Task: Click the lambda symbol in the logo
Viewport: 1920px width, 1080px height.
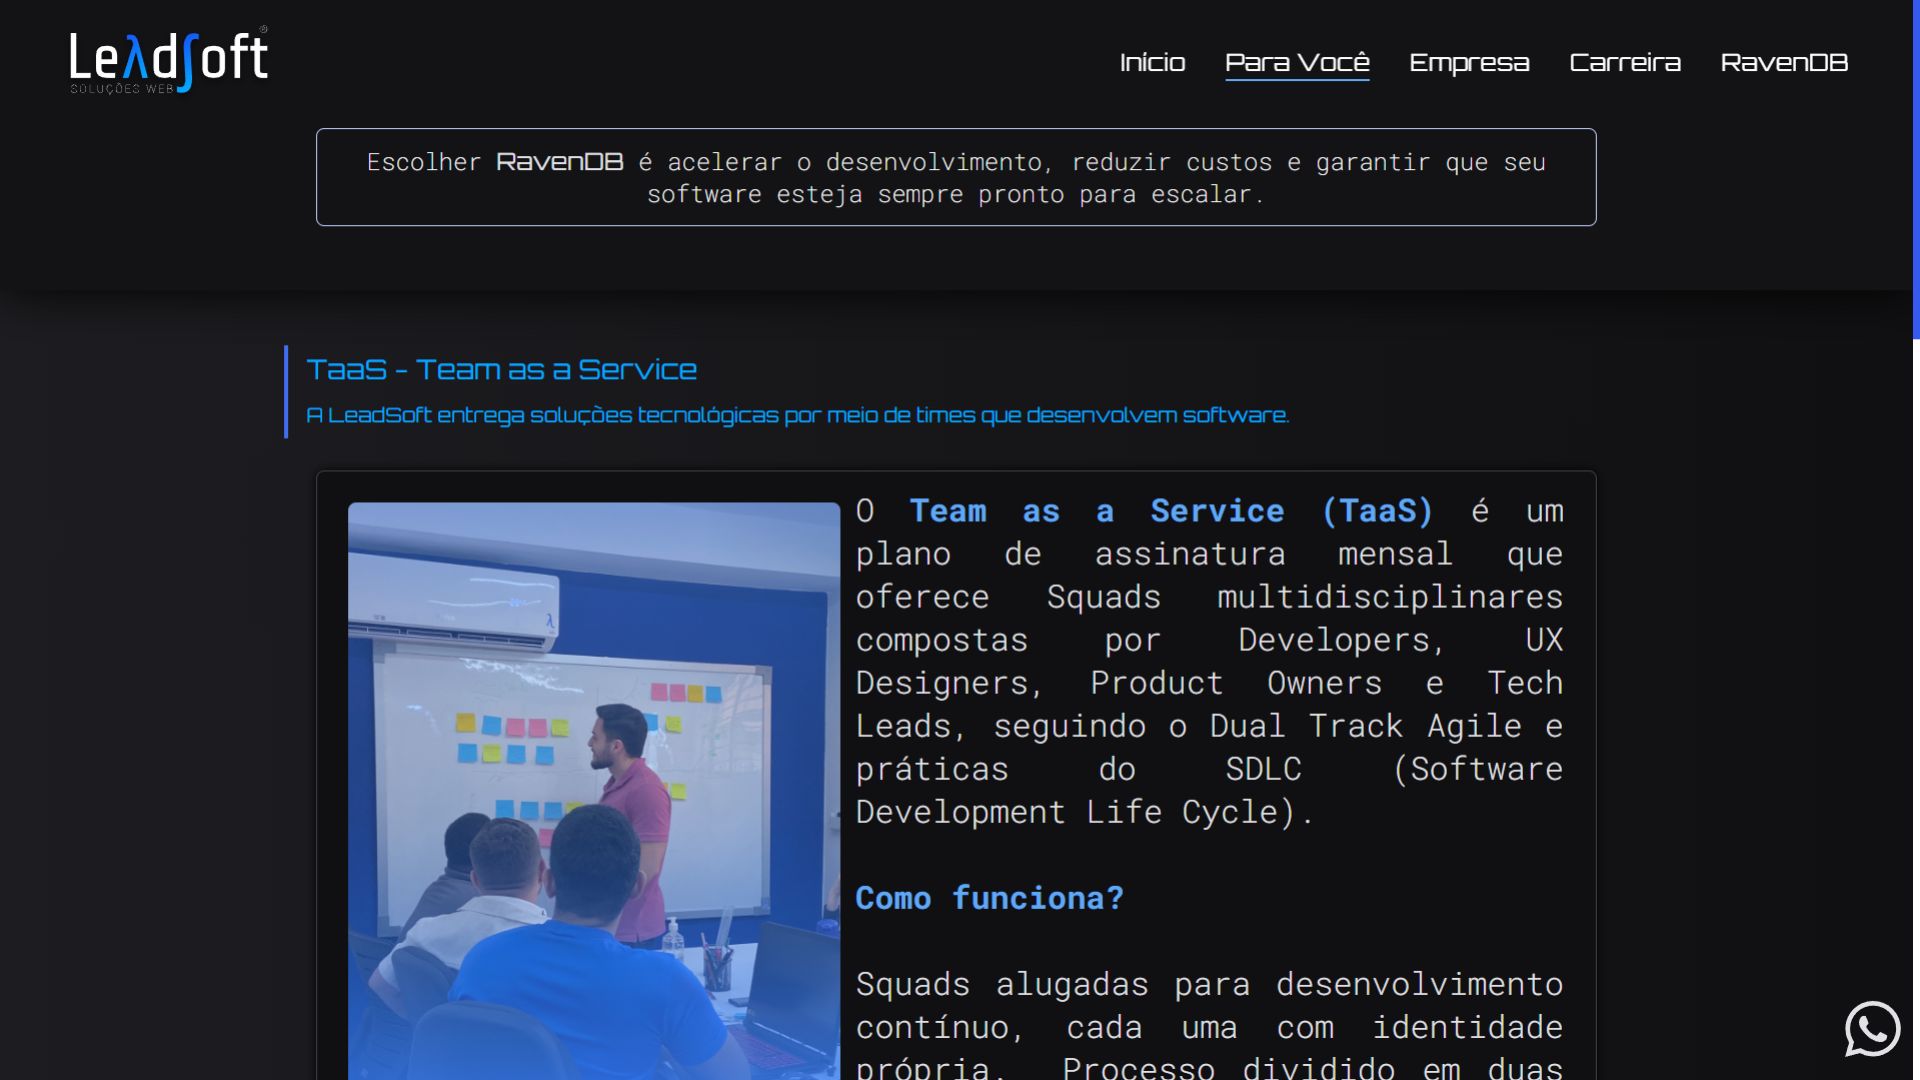Action: (x=136, y=60)
